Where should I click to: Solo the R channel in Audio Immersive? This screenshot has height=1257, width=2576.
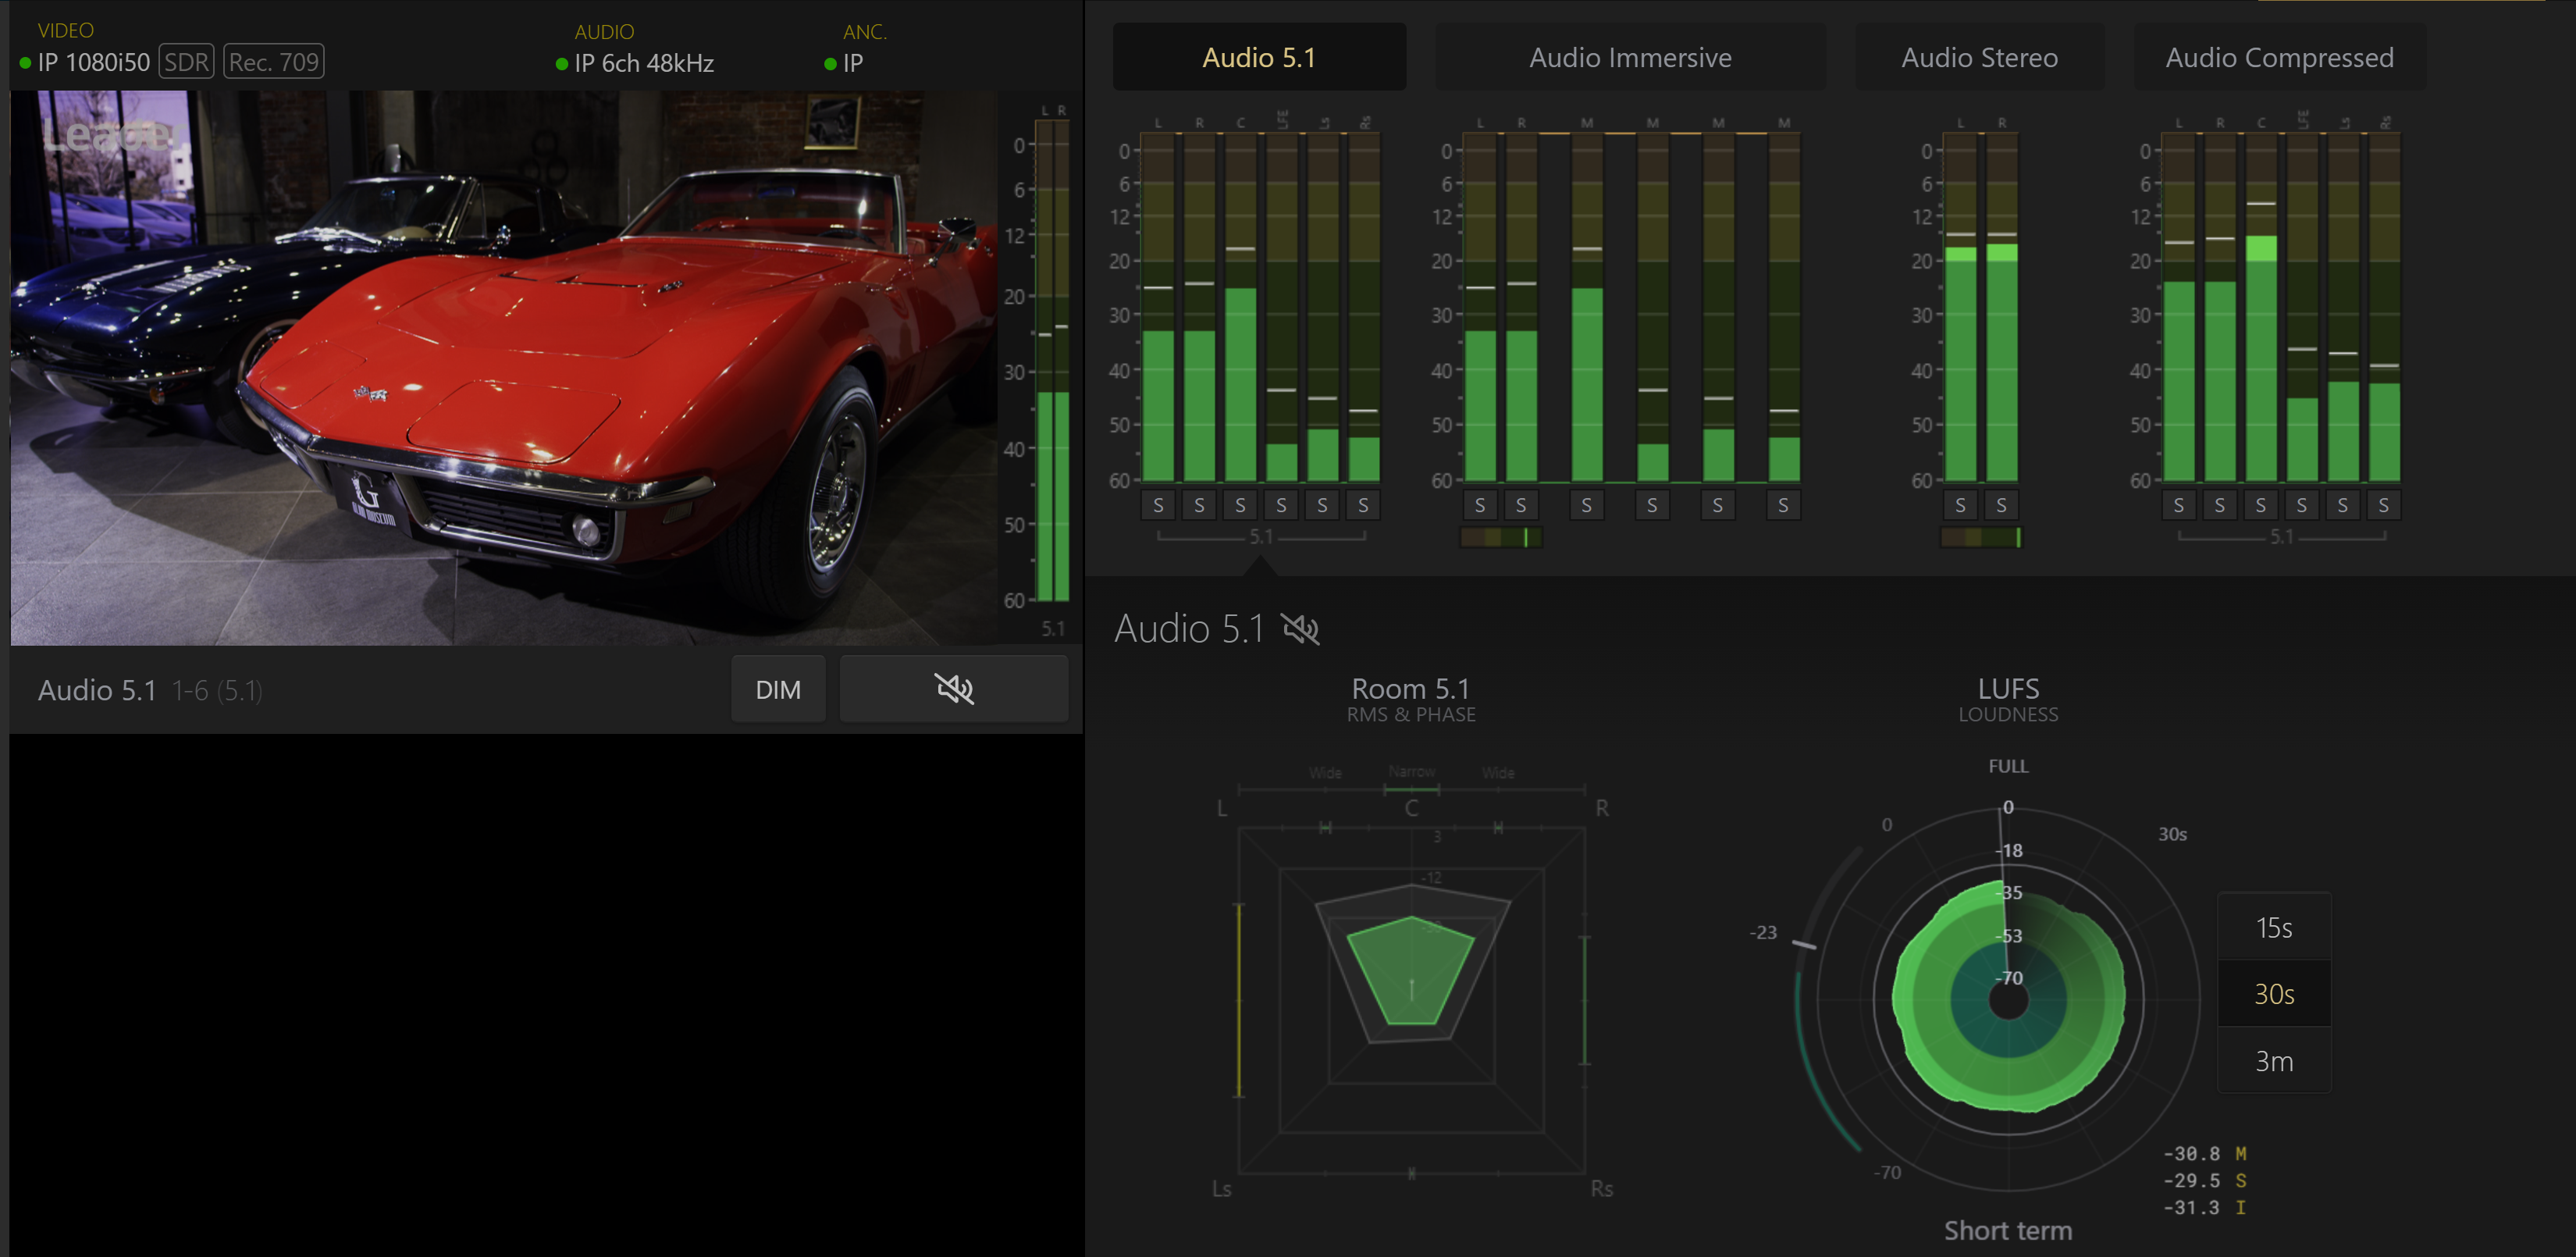tap(1521, 505)
